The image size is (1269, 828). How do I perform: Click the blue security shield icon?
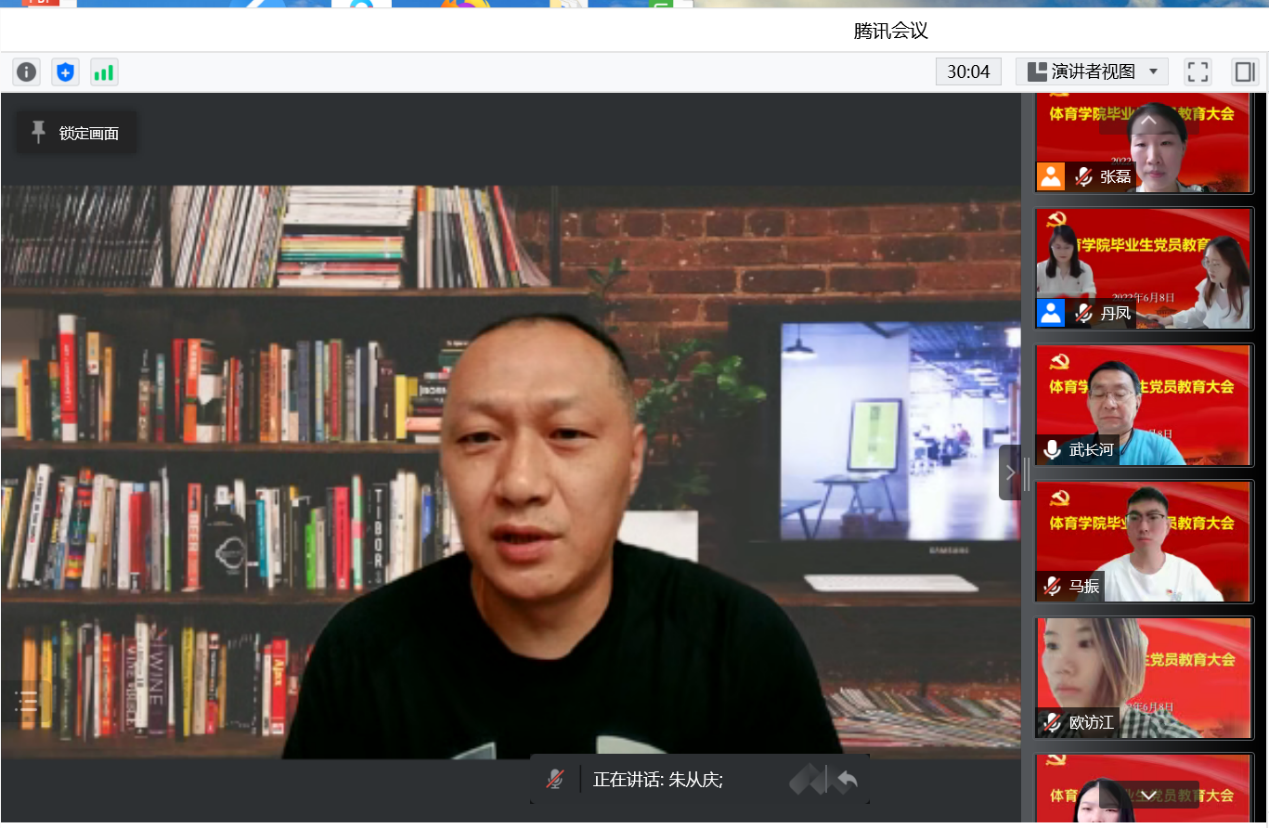pos(65,72)
